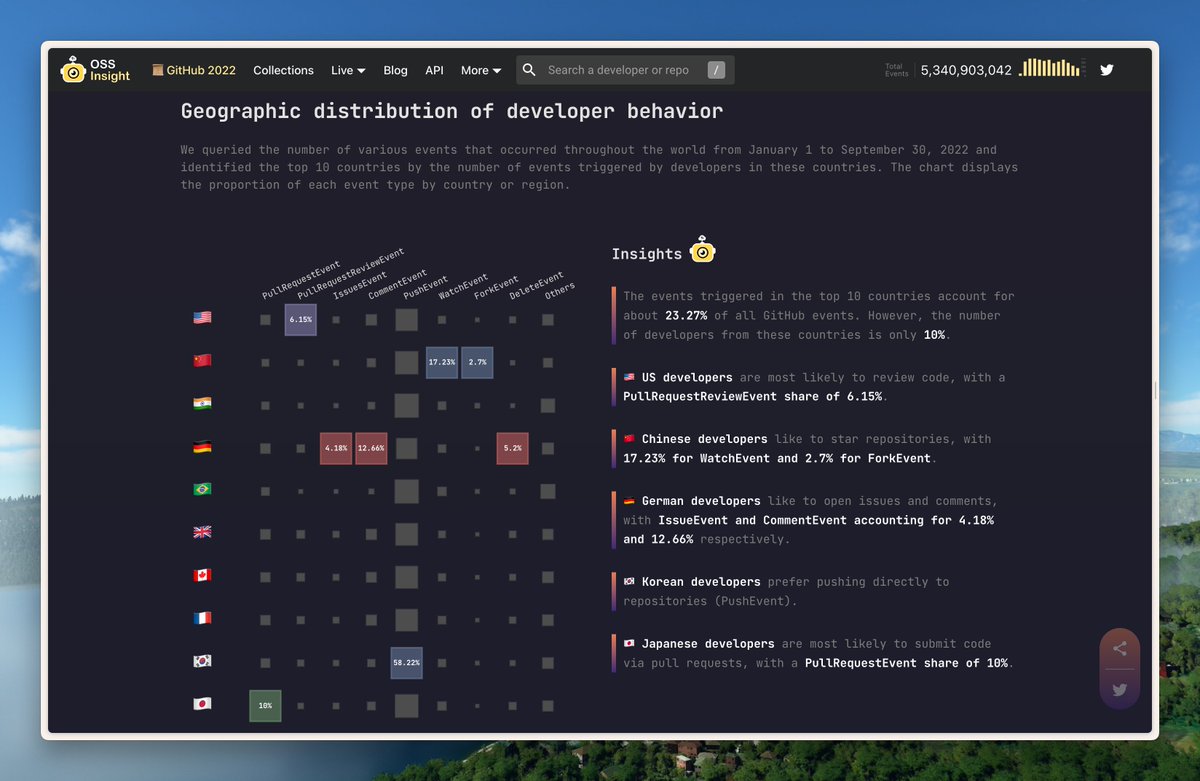Click the Japan flag in the chart
This screenshot has height=781, width=1200.
pyautogui.click(x=202, y=703)
